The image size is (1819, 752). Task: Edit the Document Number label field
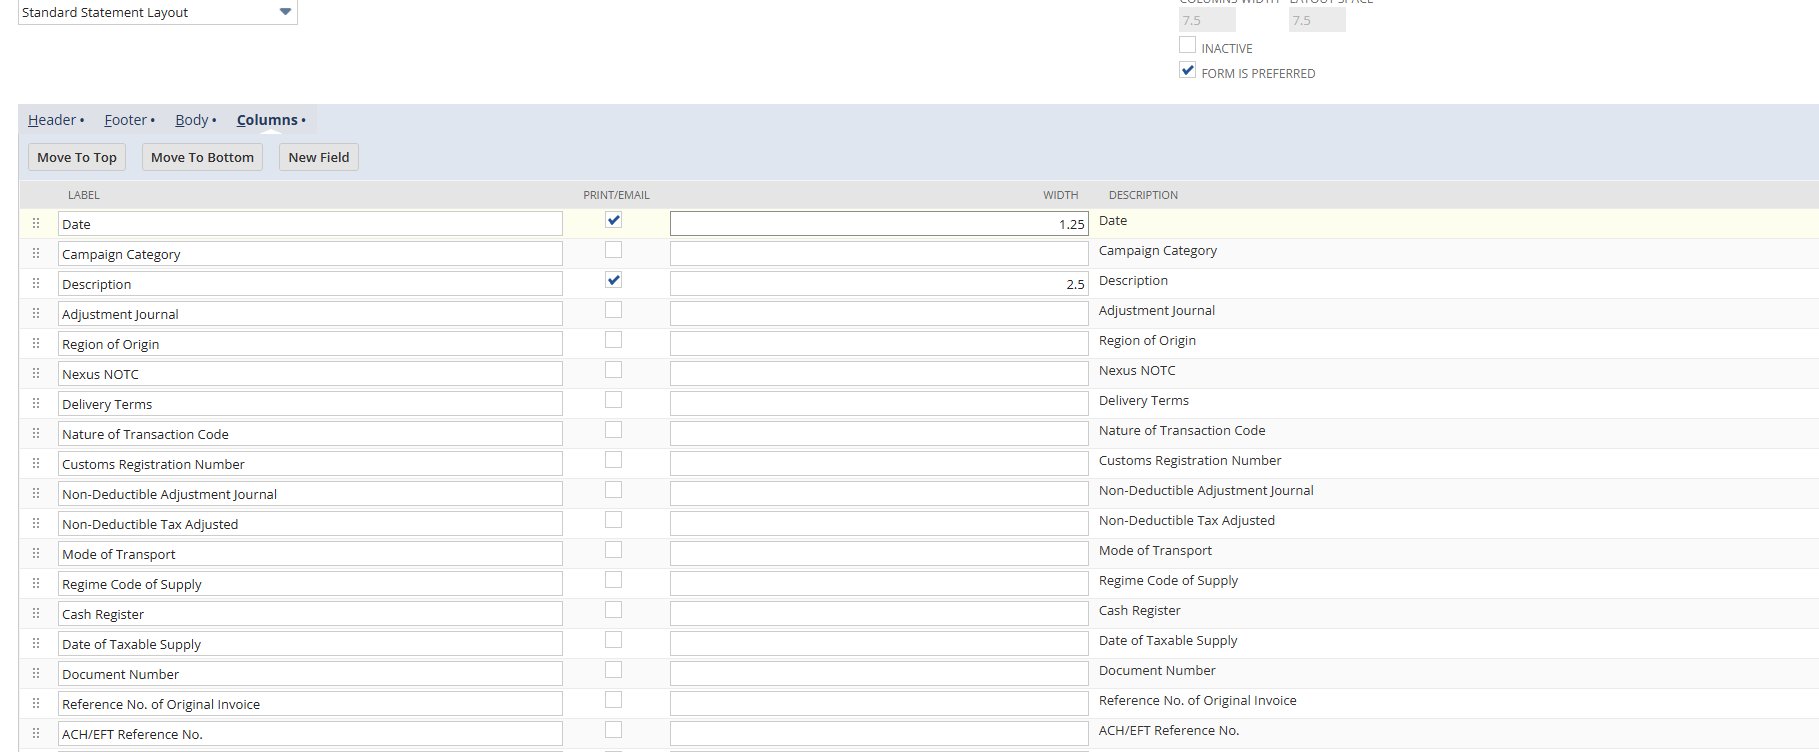pyautogui.click(x=310, y=674)
